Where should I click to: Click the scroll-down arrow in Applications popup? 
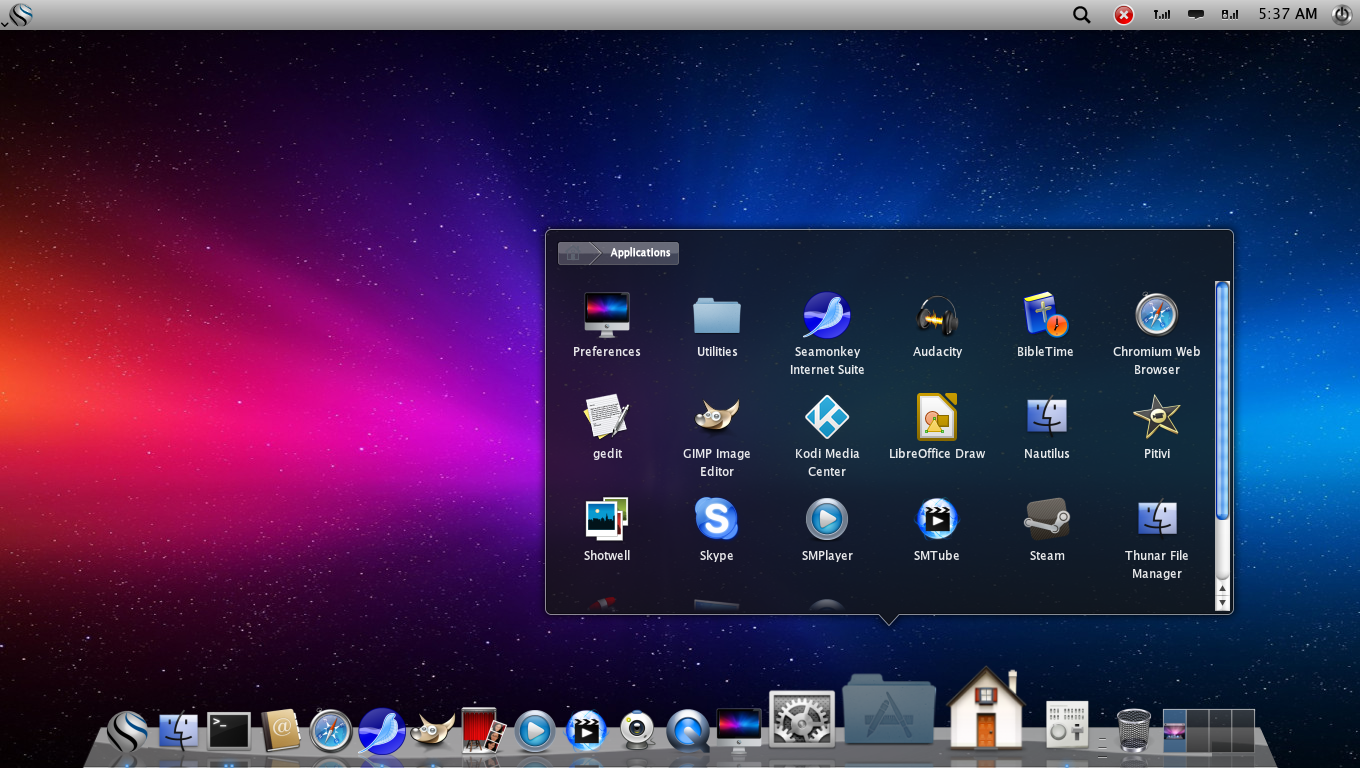click(x=1222, y=603)
